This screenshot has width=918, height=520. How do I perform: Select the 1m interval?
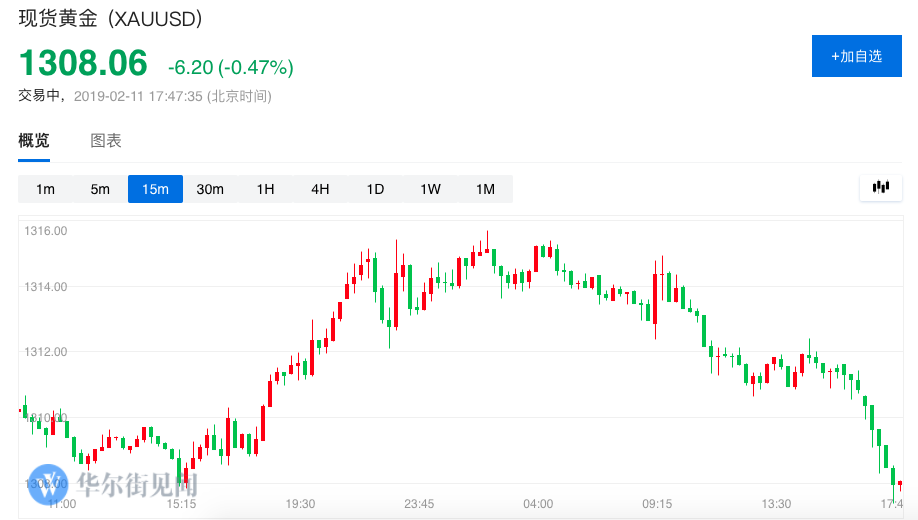(x=45, y=189)
